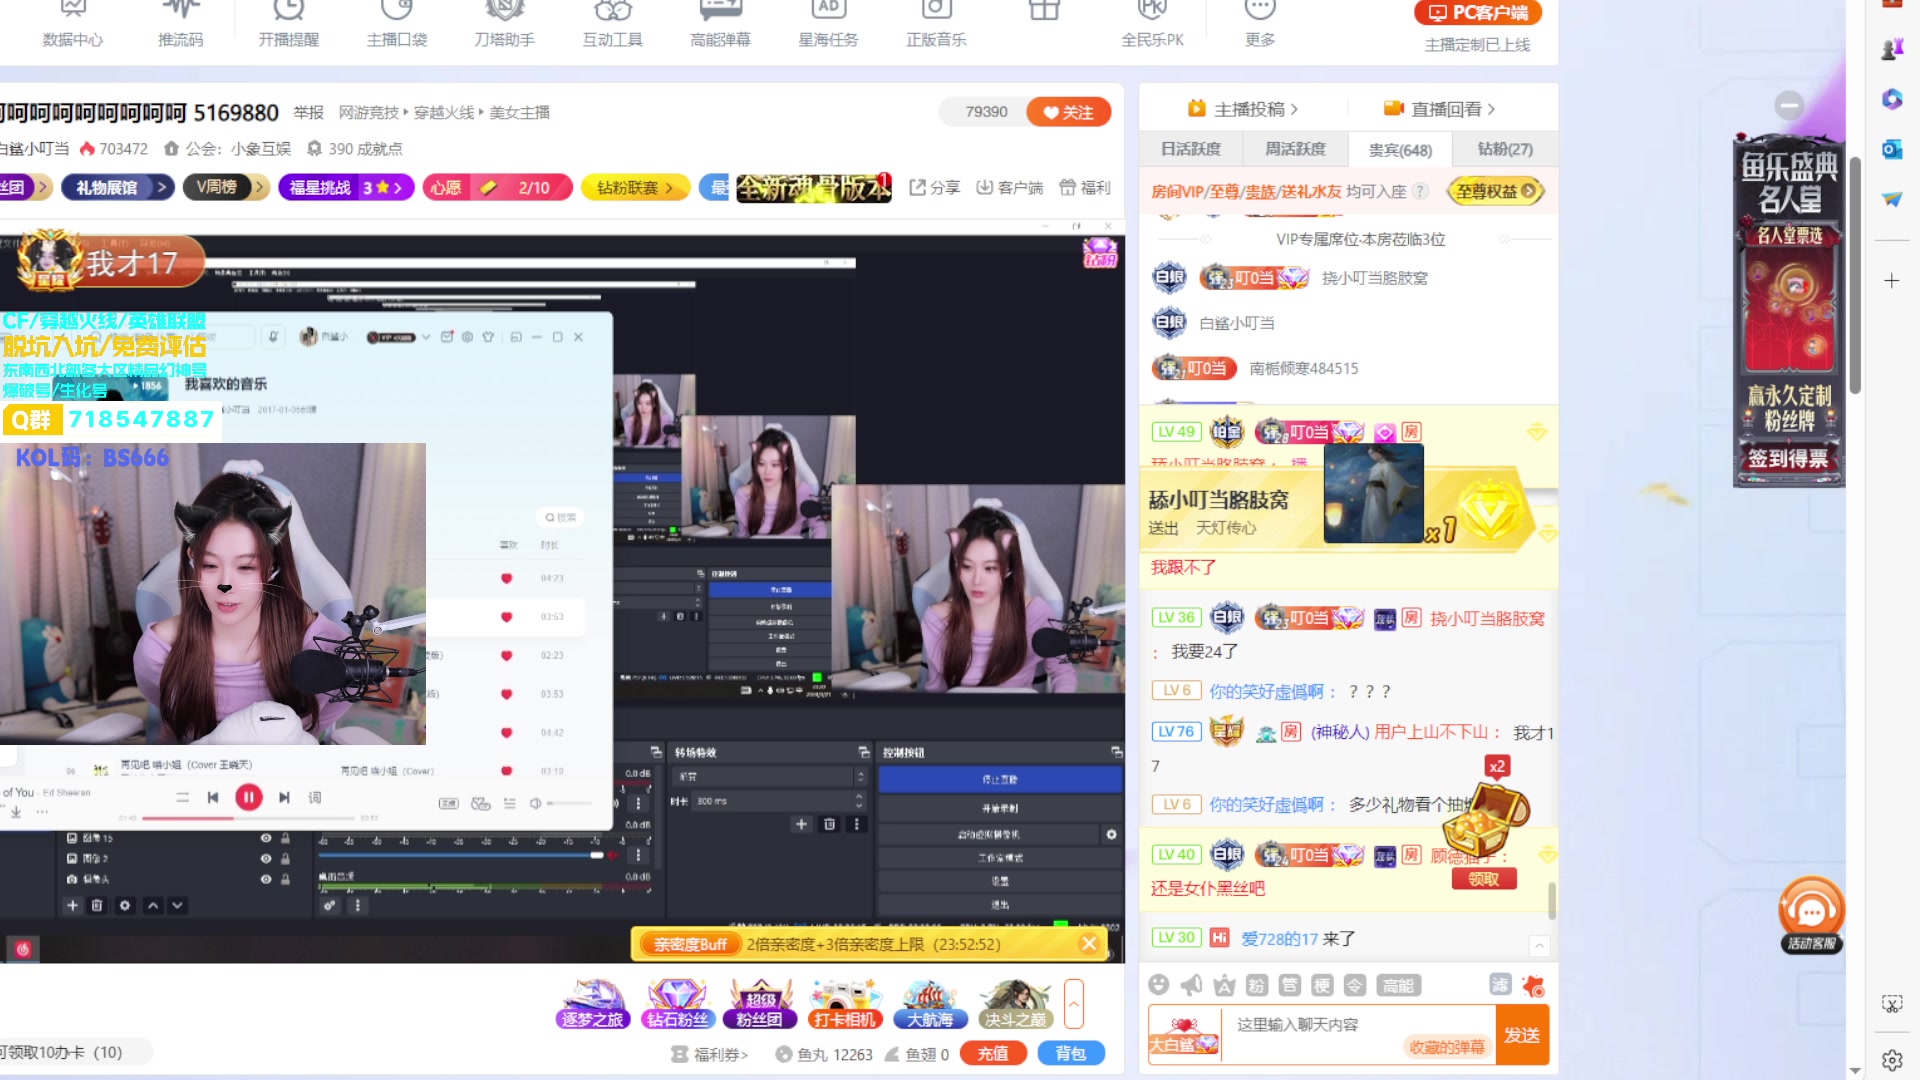1920x1080 pixels.
Task: Click the 关注 follow button
Action: 1068,112
